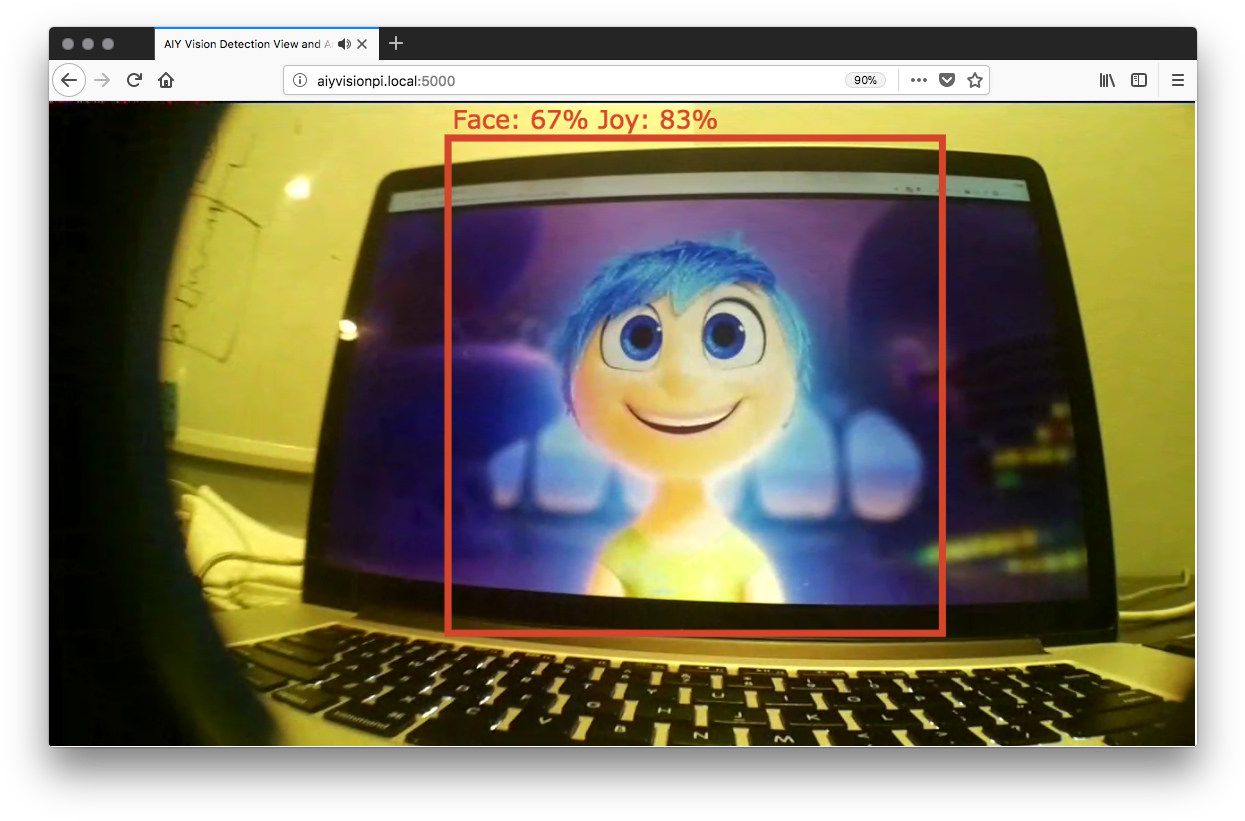Click the forward navigation arrow
The width and height of the screenshot is (1245, 821).
(102, 80)
